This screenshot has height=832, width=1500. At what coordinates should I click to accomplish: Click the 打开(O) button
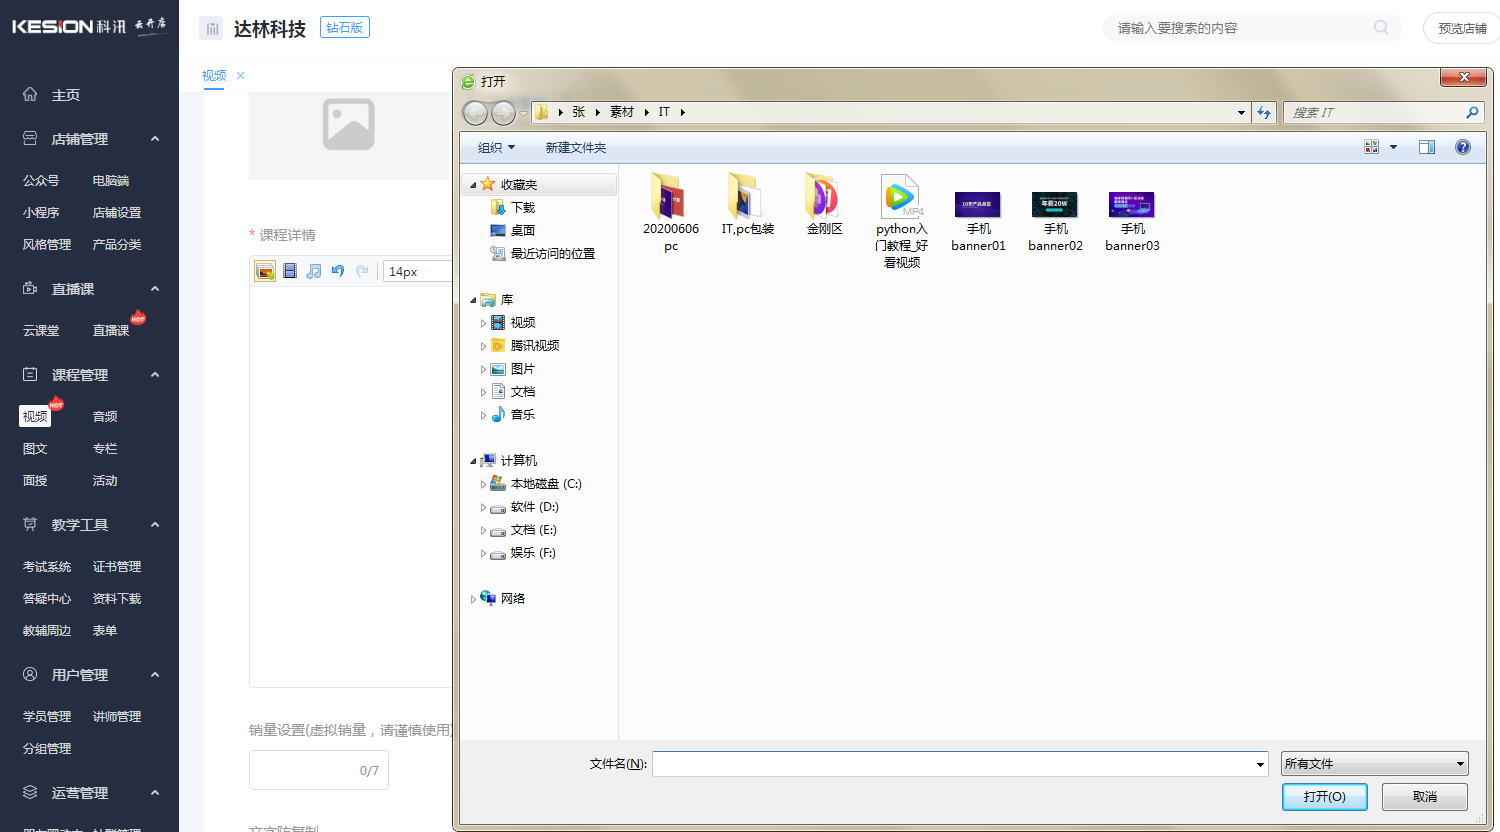[1324, 797]
